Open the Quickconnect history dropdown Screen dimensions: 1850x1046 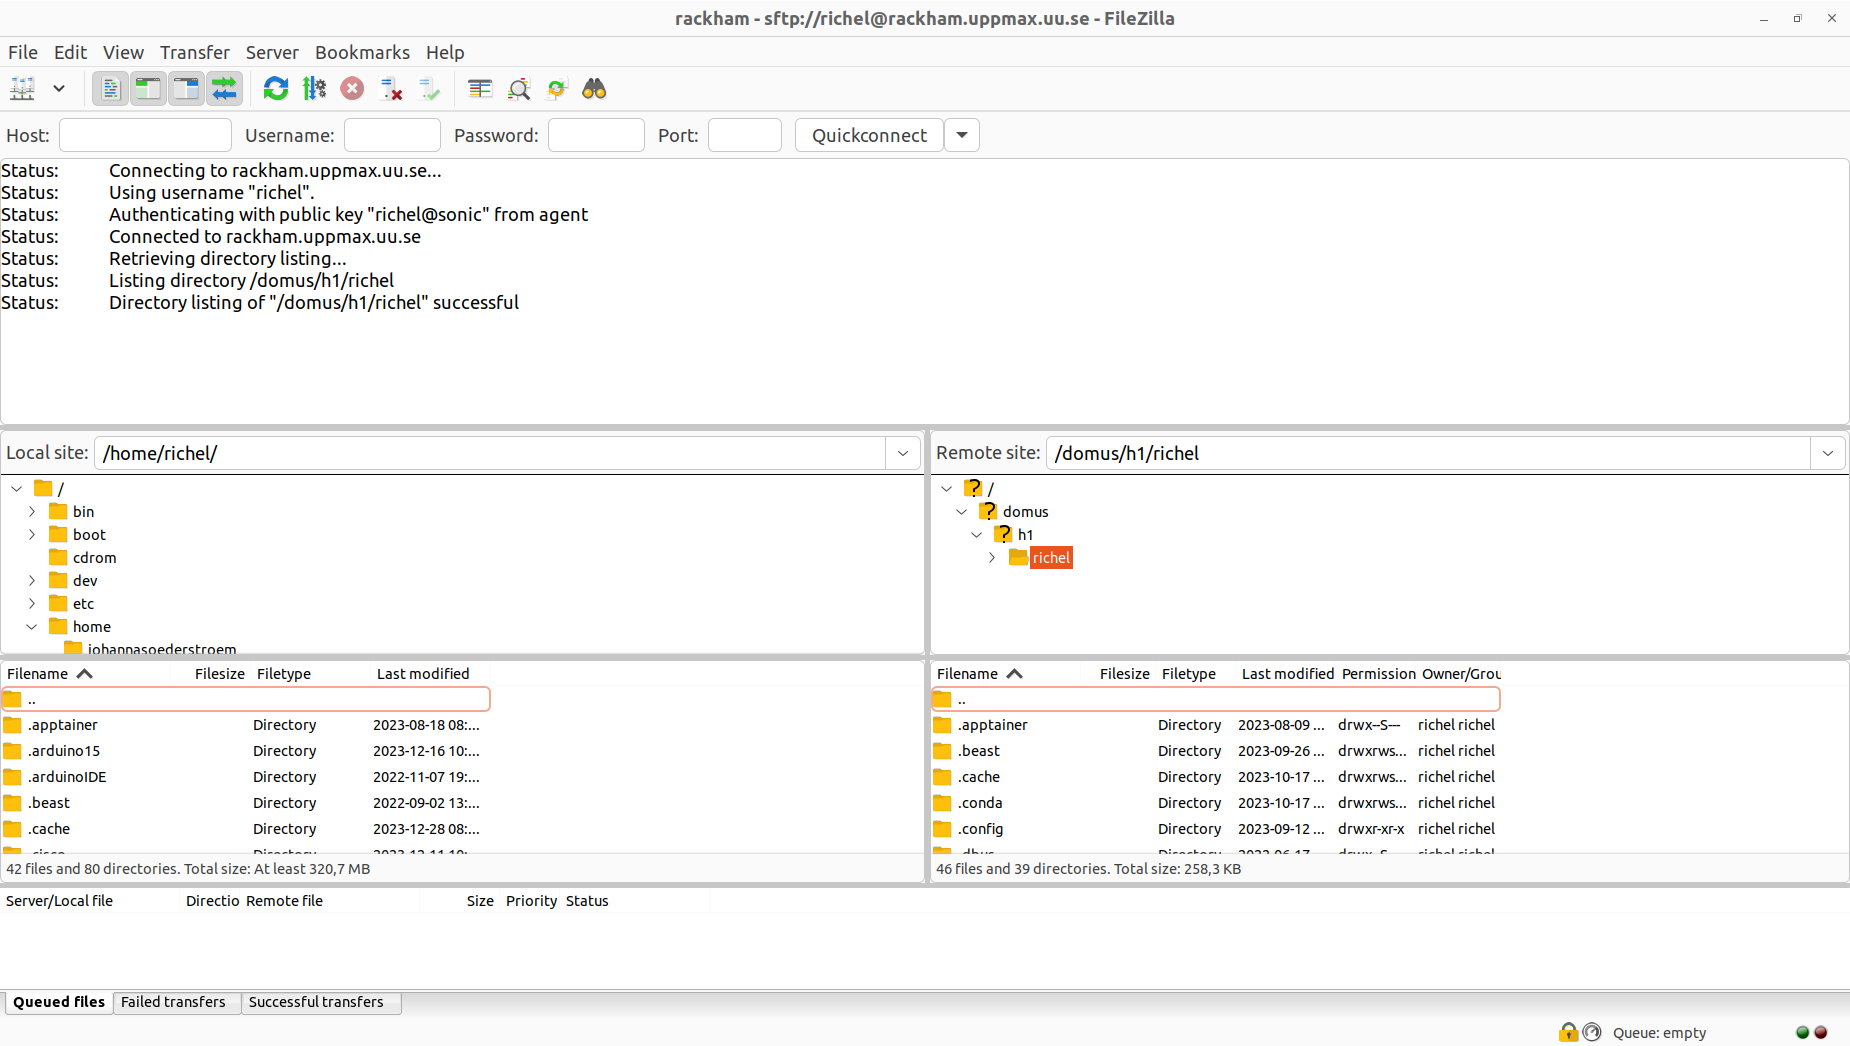pos(962,135)
